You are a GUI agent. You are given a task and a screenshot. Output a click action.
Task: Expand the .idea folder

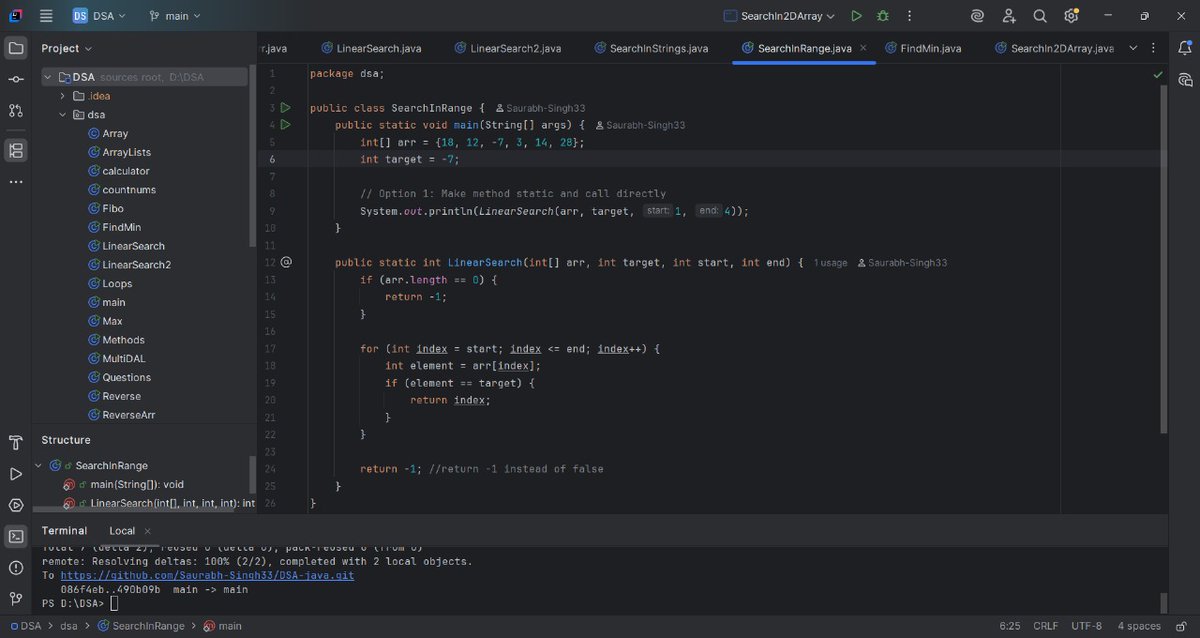coord(63,96)
